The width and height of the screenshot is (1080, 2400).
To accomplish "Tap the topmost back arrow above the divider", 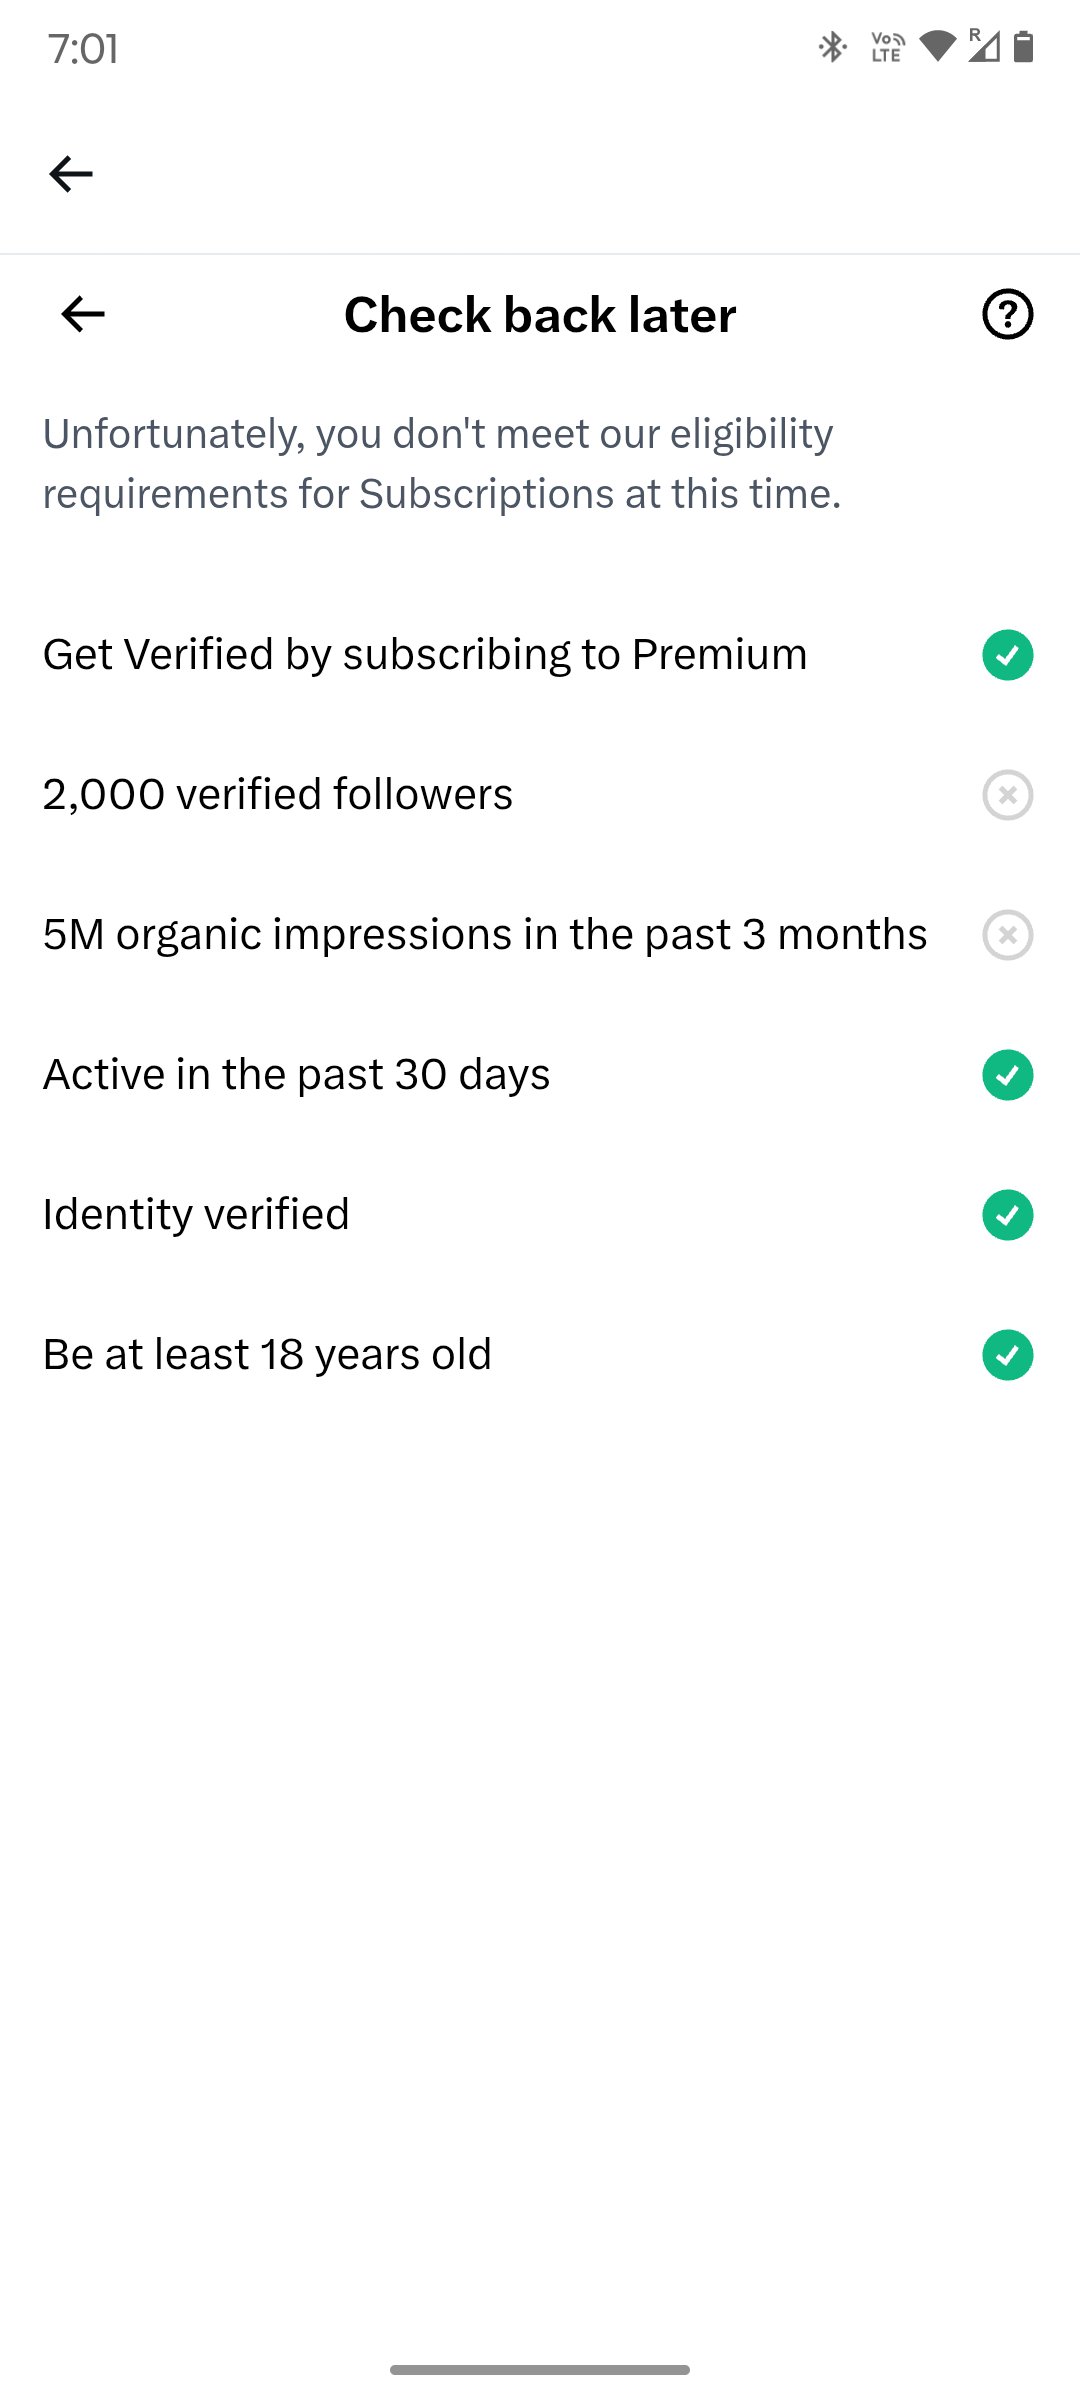I will click(71, 174).
